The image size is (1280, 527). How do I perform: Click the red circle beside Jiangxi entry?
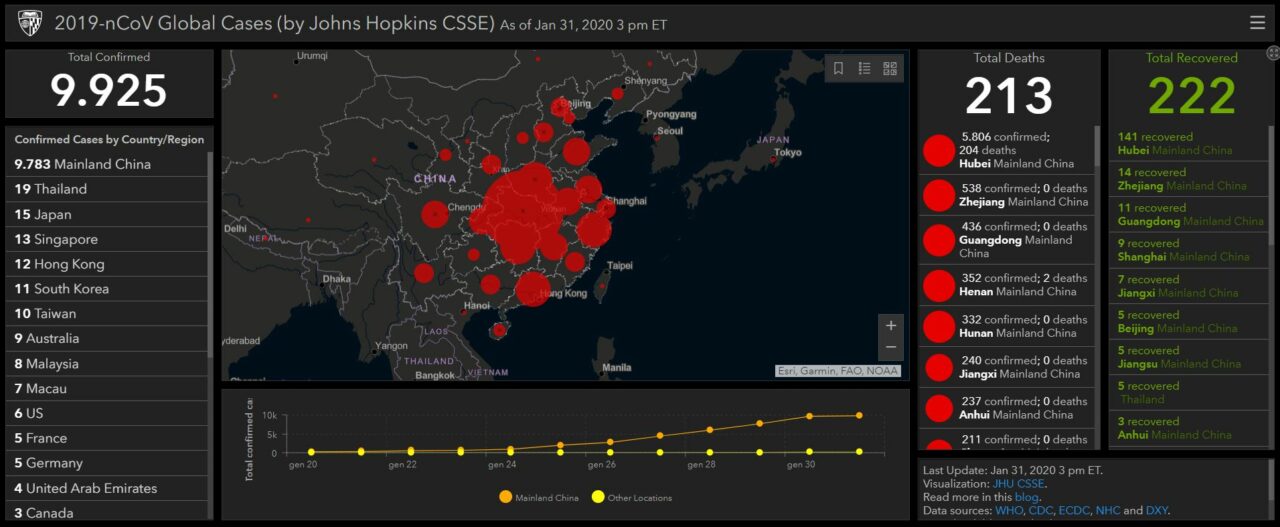click(939, 367)
